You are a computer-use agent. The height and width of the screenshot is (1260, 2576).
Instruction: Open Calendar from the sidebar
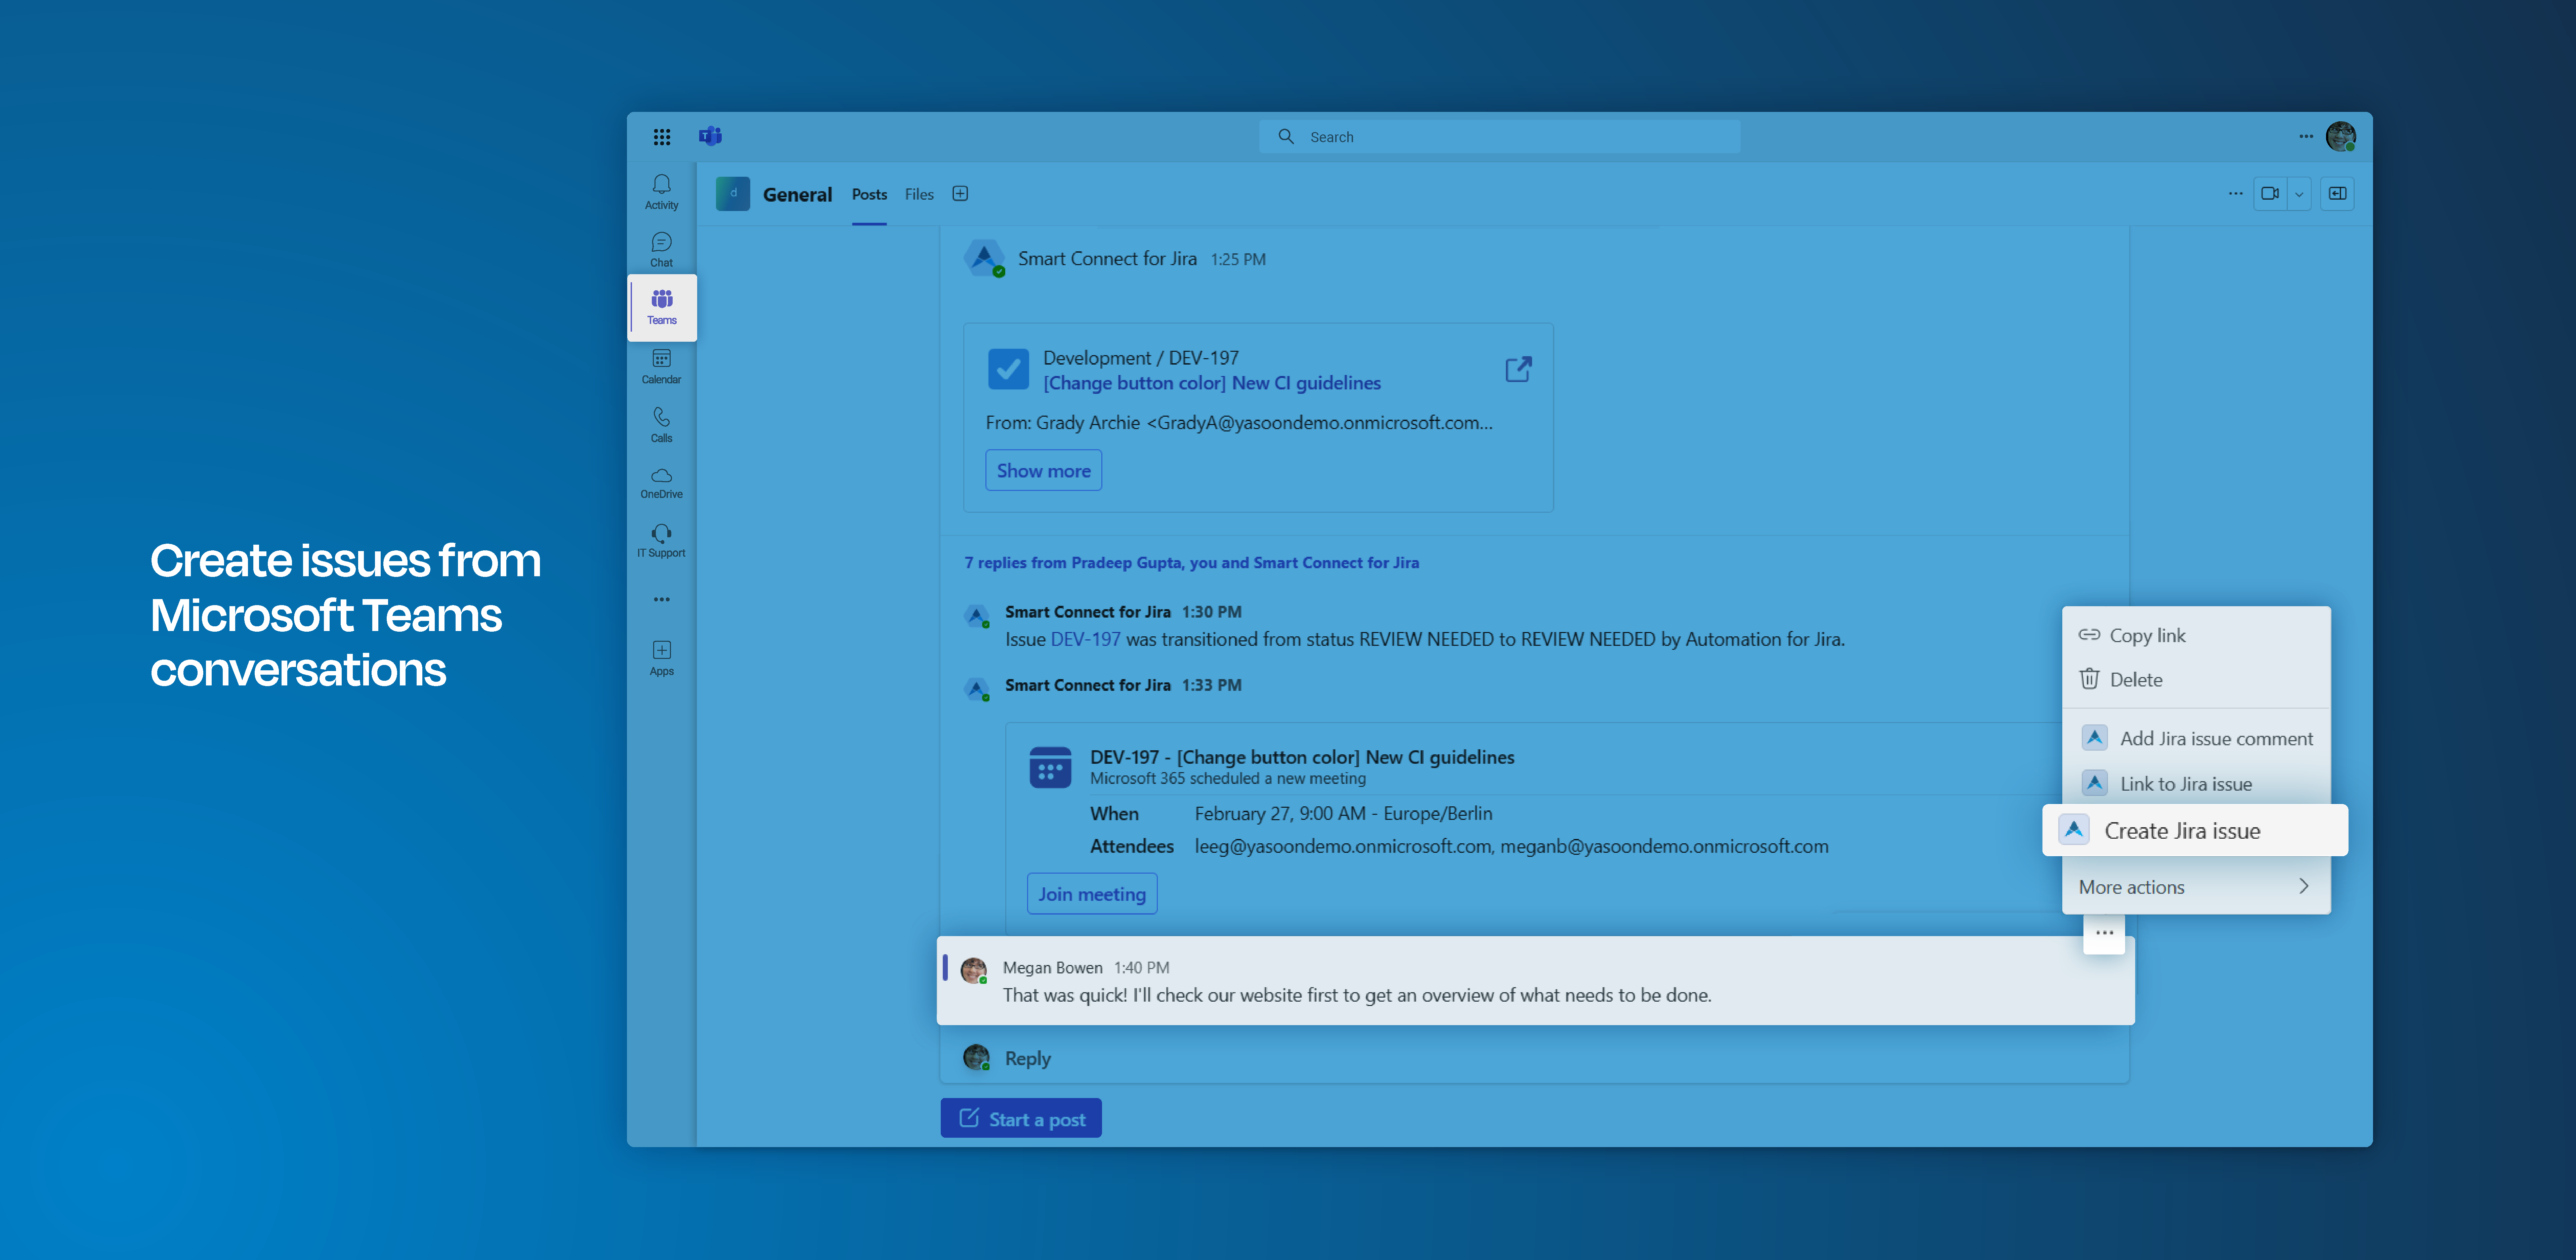coord(661,366)
